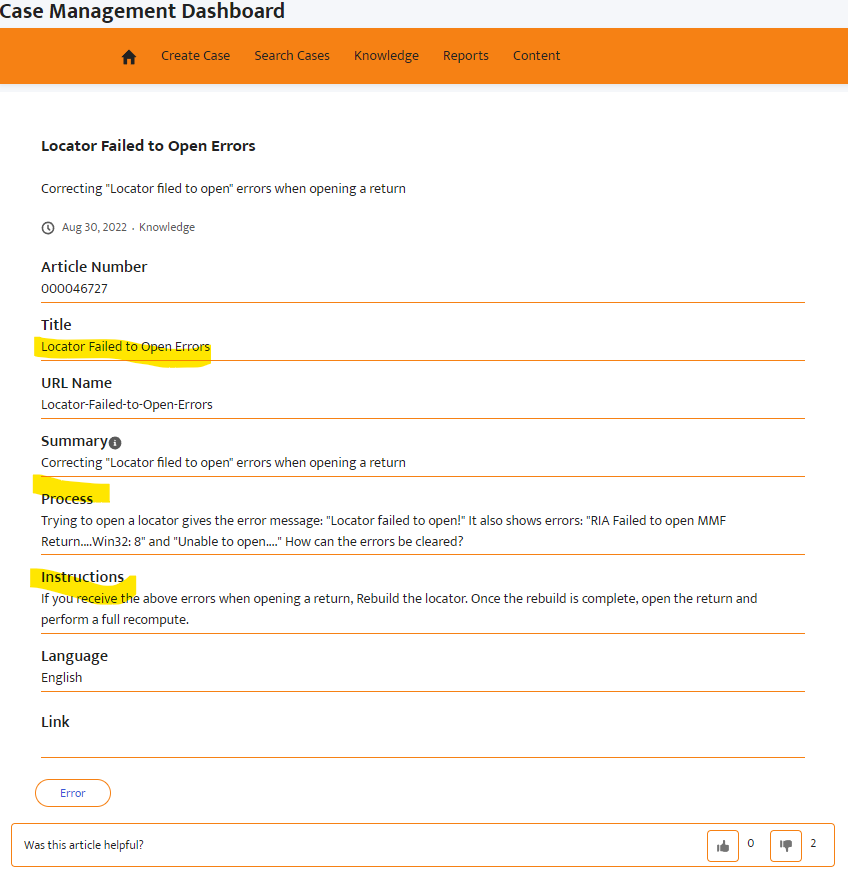Click the 'Aug 30, 2022' date text

(x=94, y=227)
